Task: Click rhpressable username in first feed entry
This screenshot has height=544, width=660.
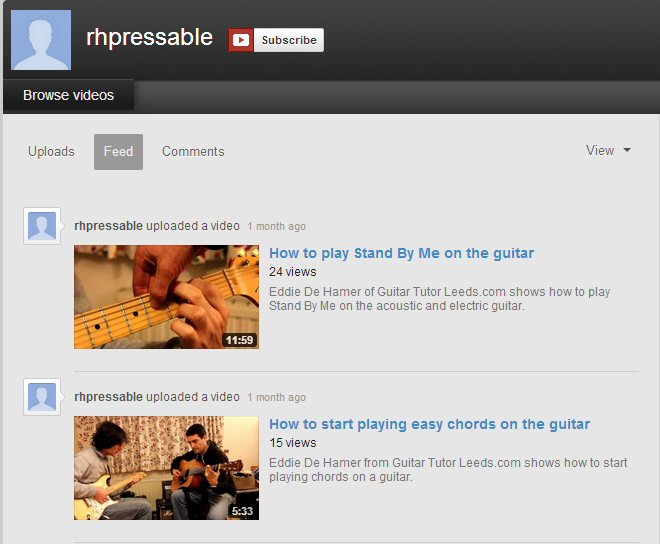Action: 108,226
